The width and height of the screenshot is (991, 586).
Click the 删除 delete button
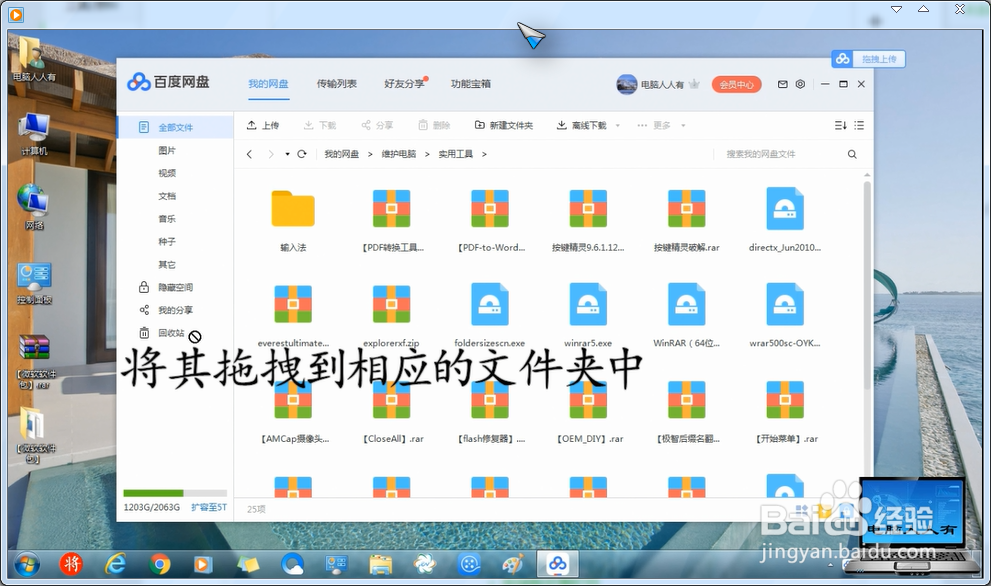[434, 125]
